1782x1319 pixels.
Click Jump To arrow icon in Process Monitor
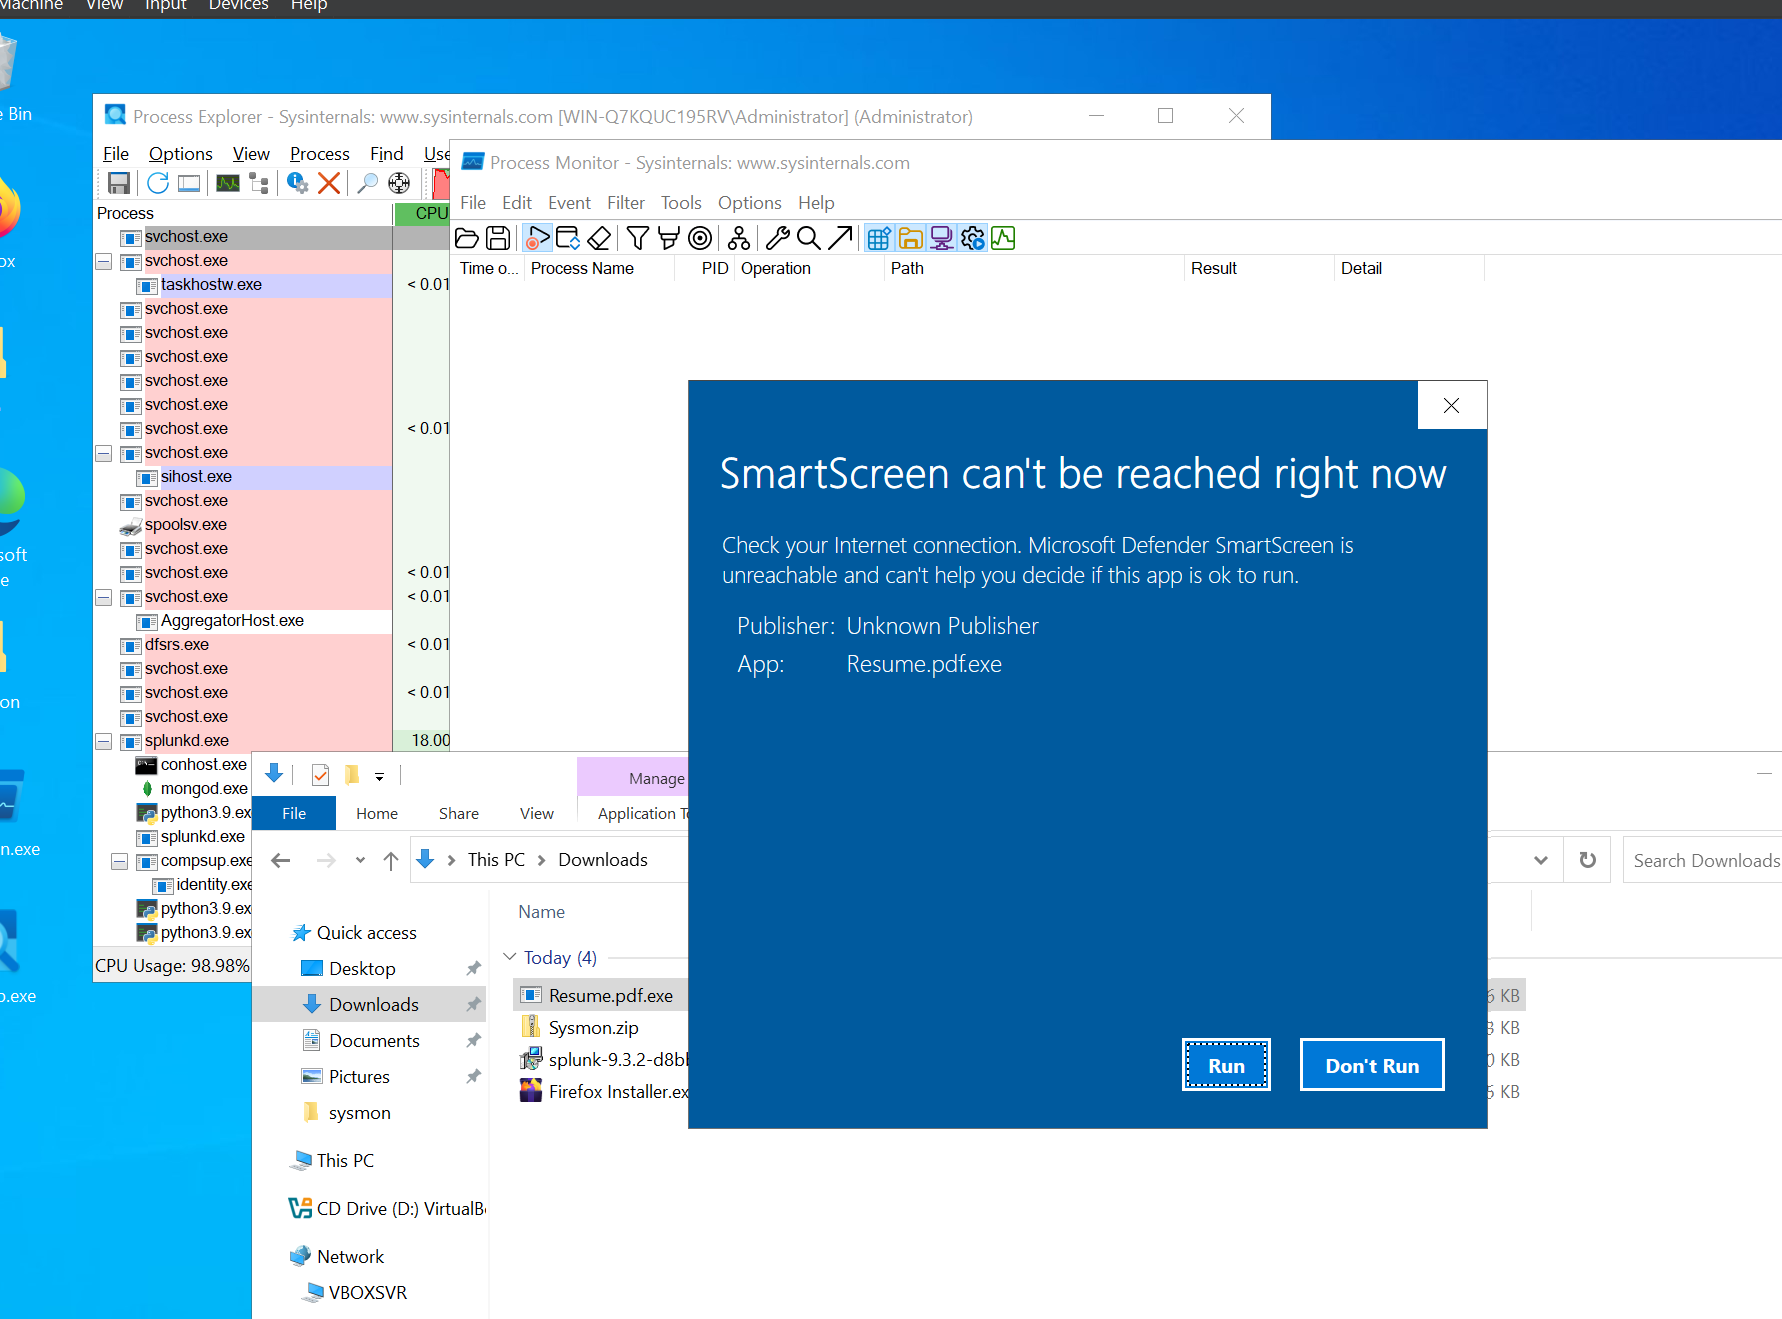click(840, 238)
